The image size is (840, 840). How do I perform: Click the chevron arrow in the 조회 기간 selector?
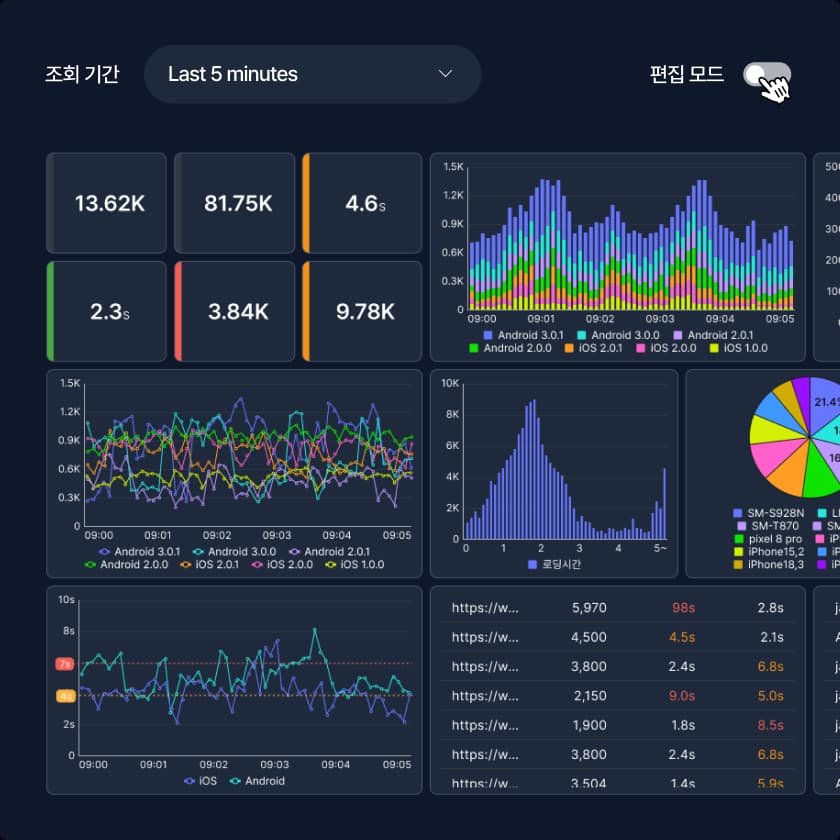(446, 74)
